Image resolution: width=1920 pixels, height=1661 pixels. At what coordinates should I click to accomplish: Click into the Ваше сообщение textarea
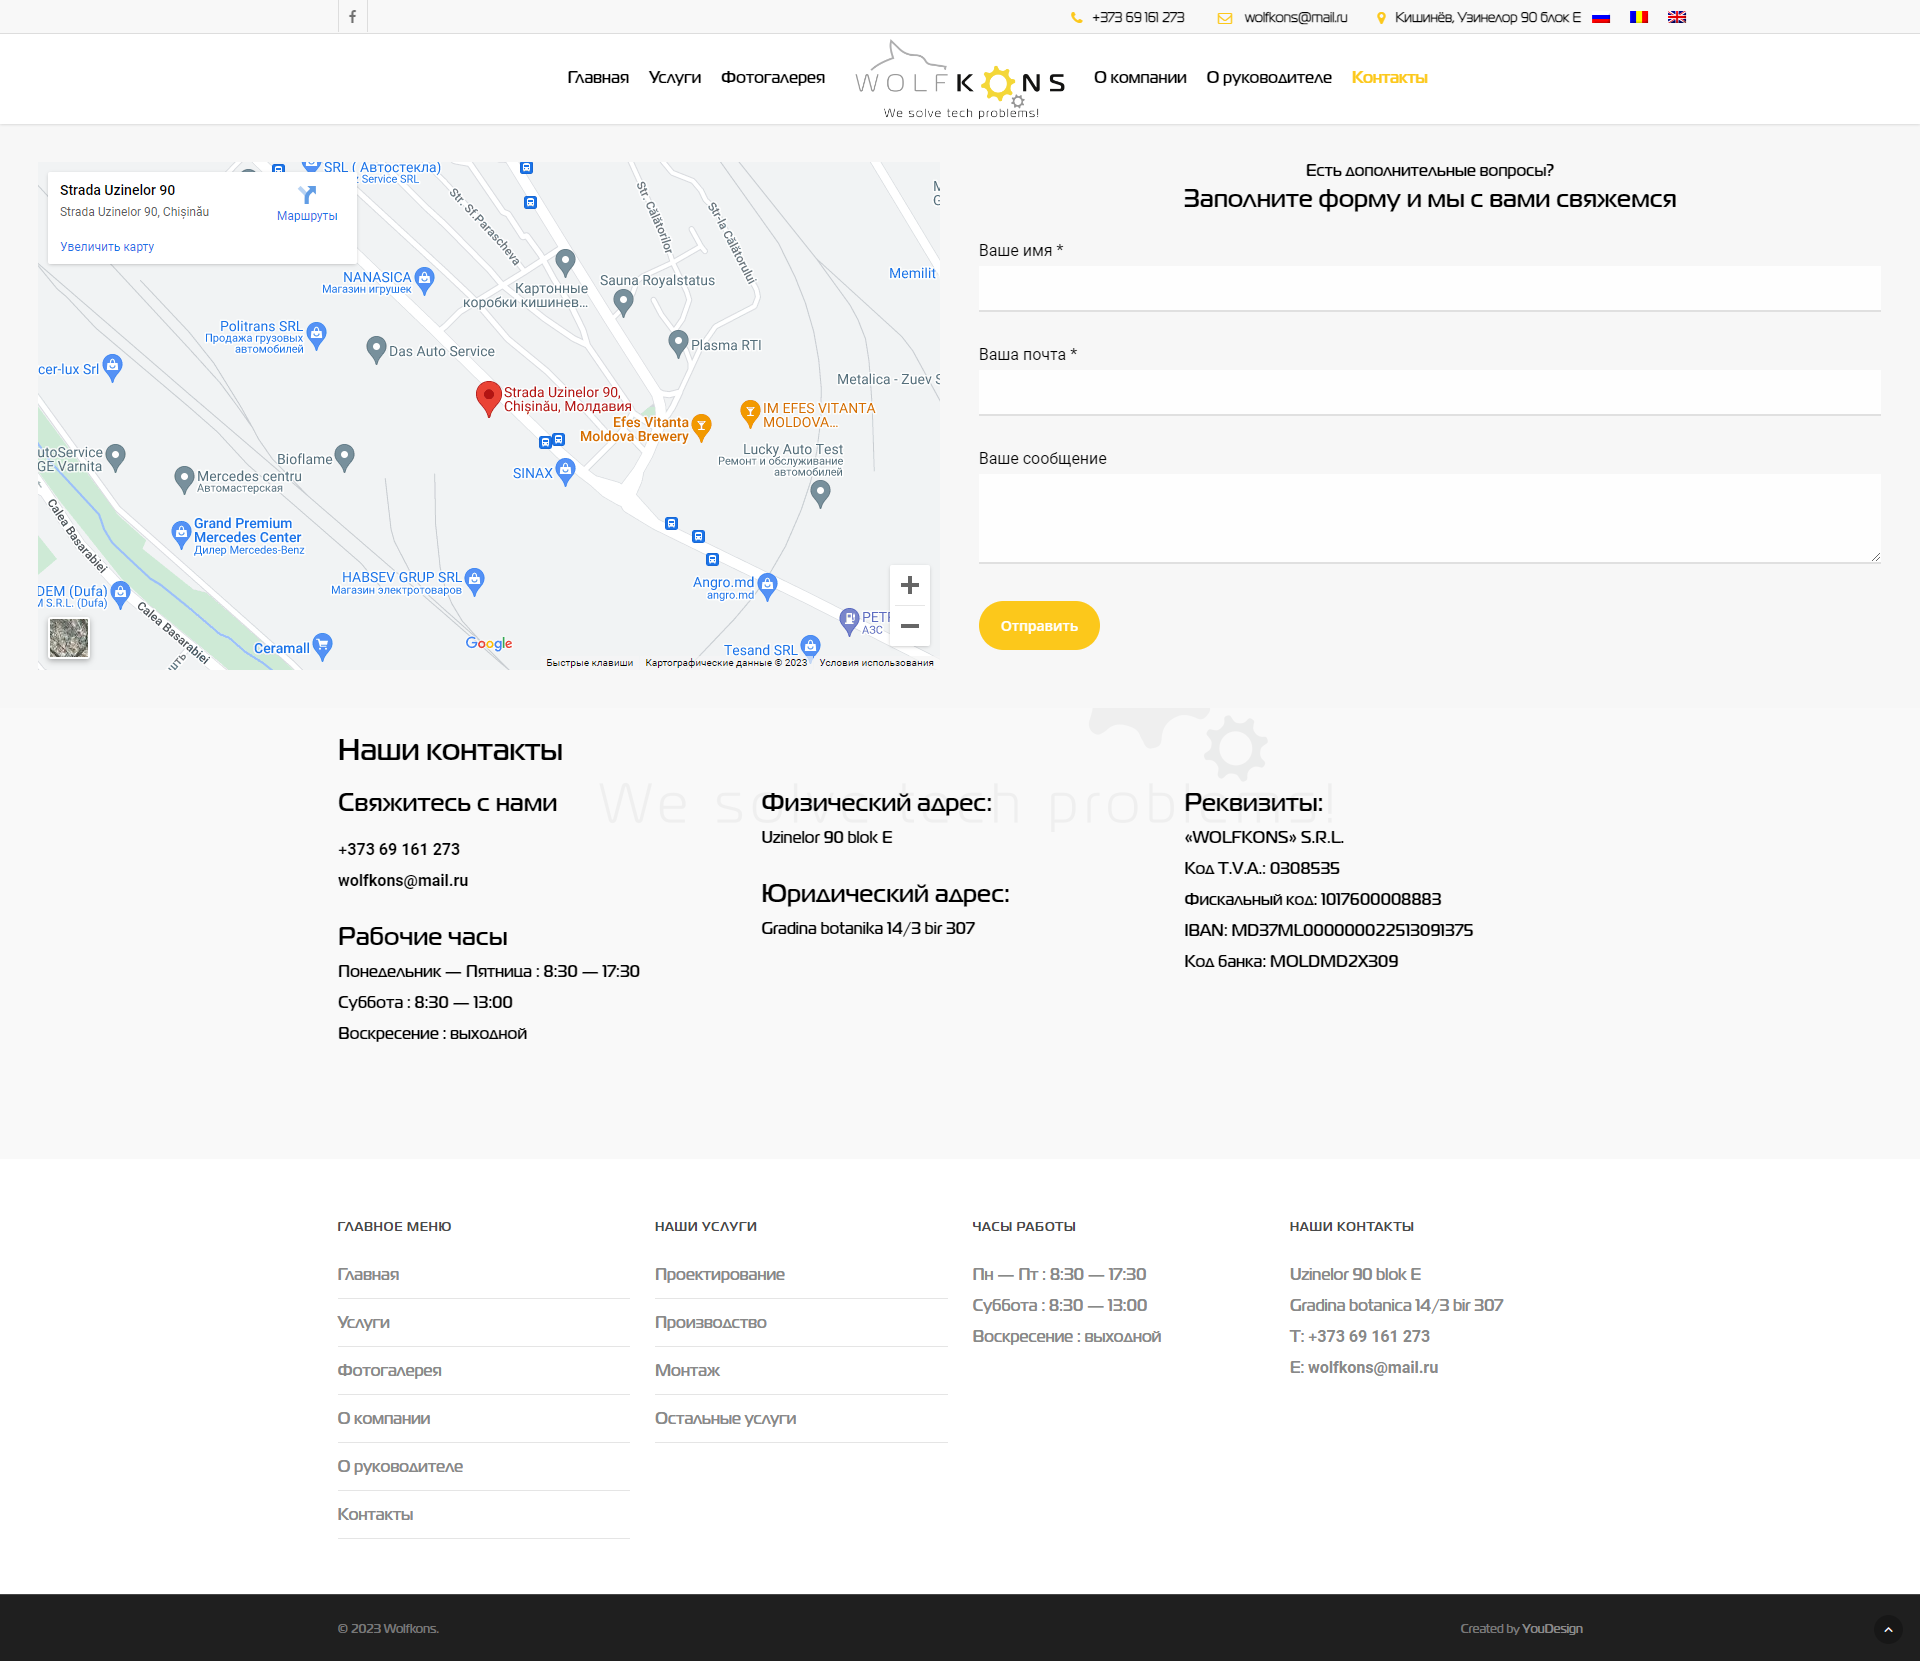click(1428, 518)
